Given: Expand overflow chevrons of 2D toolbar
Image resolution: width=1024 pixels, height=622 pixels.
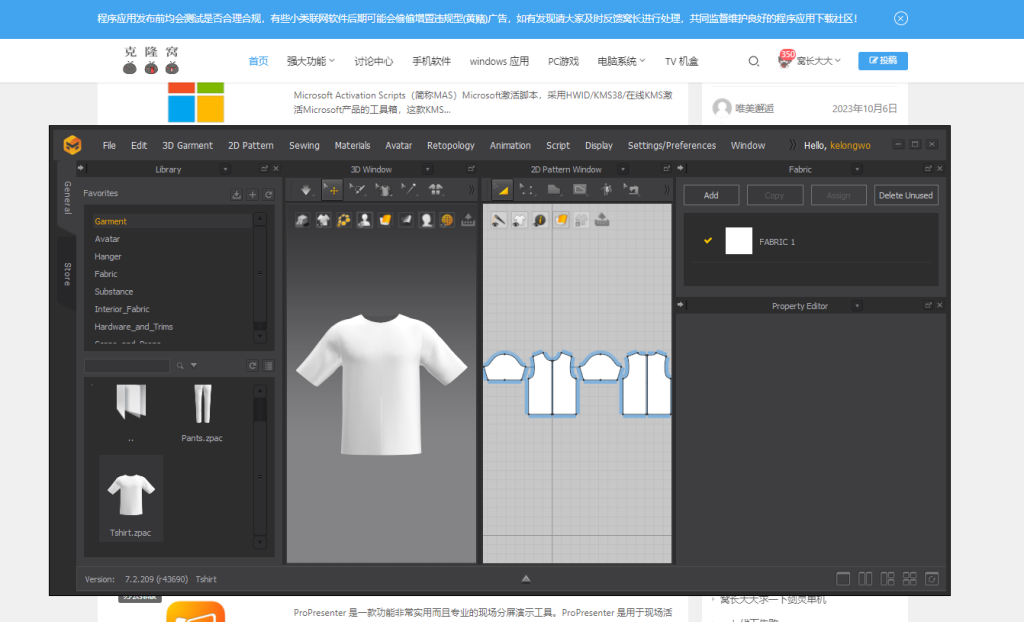Looking at the screenshot, I should (x=666, y=190).
